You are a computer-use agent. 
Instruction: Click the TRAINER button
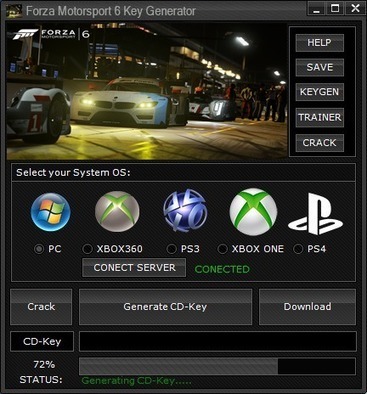click(x=319, y=117)
